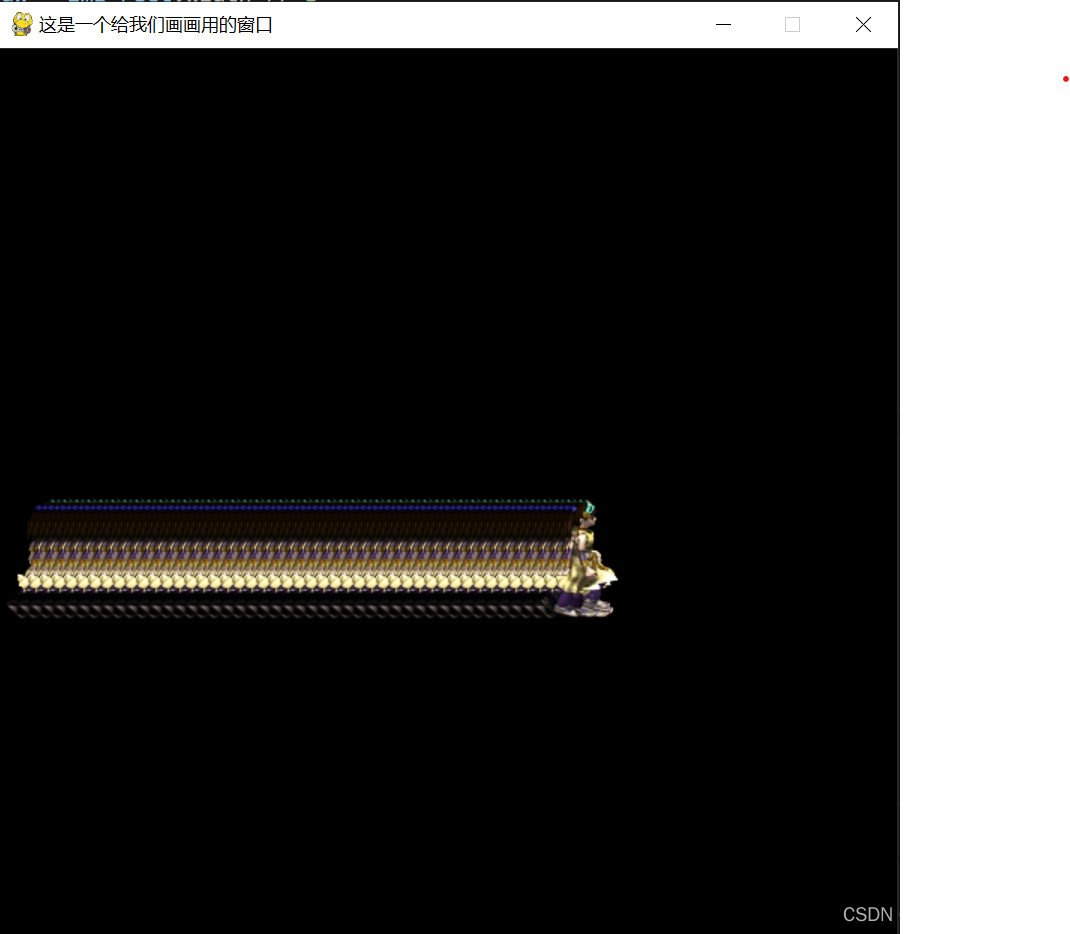Click the pygame snake icon in title bar
This screenshot has width=1070, height=934.
[22, 25]
